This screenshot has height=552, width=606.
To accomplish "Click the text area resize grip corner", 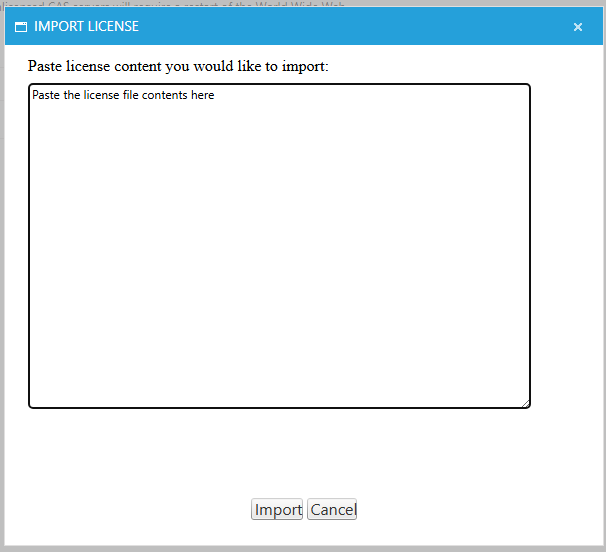I will [x=525, y=403].
